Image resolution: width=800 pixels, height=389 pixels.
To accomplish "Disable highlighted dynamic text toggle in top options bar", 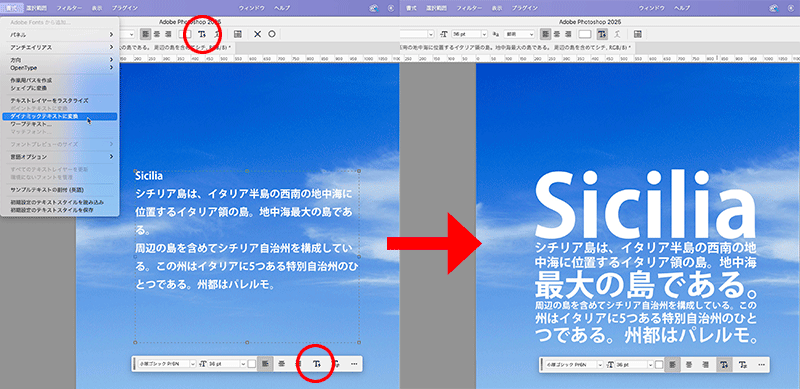I will tap(603, 34).
